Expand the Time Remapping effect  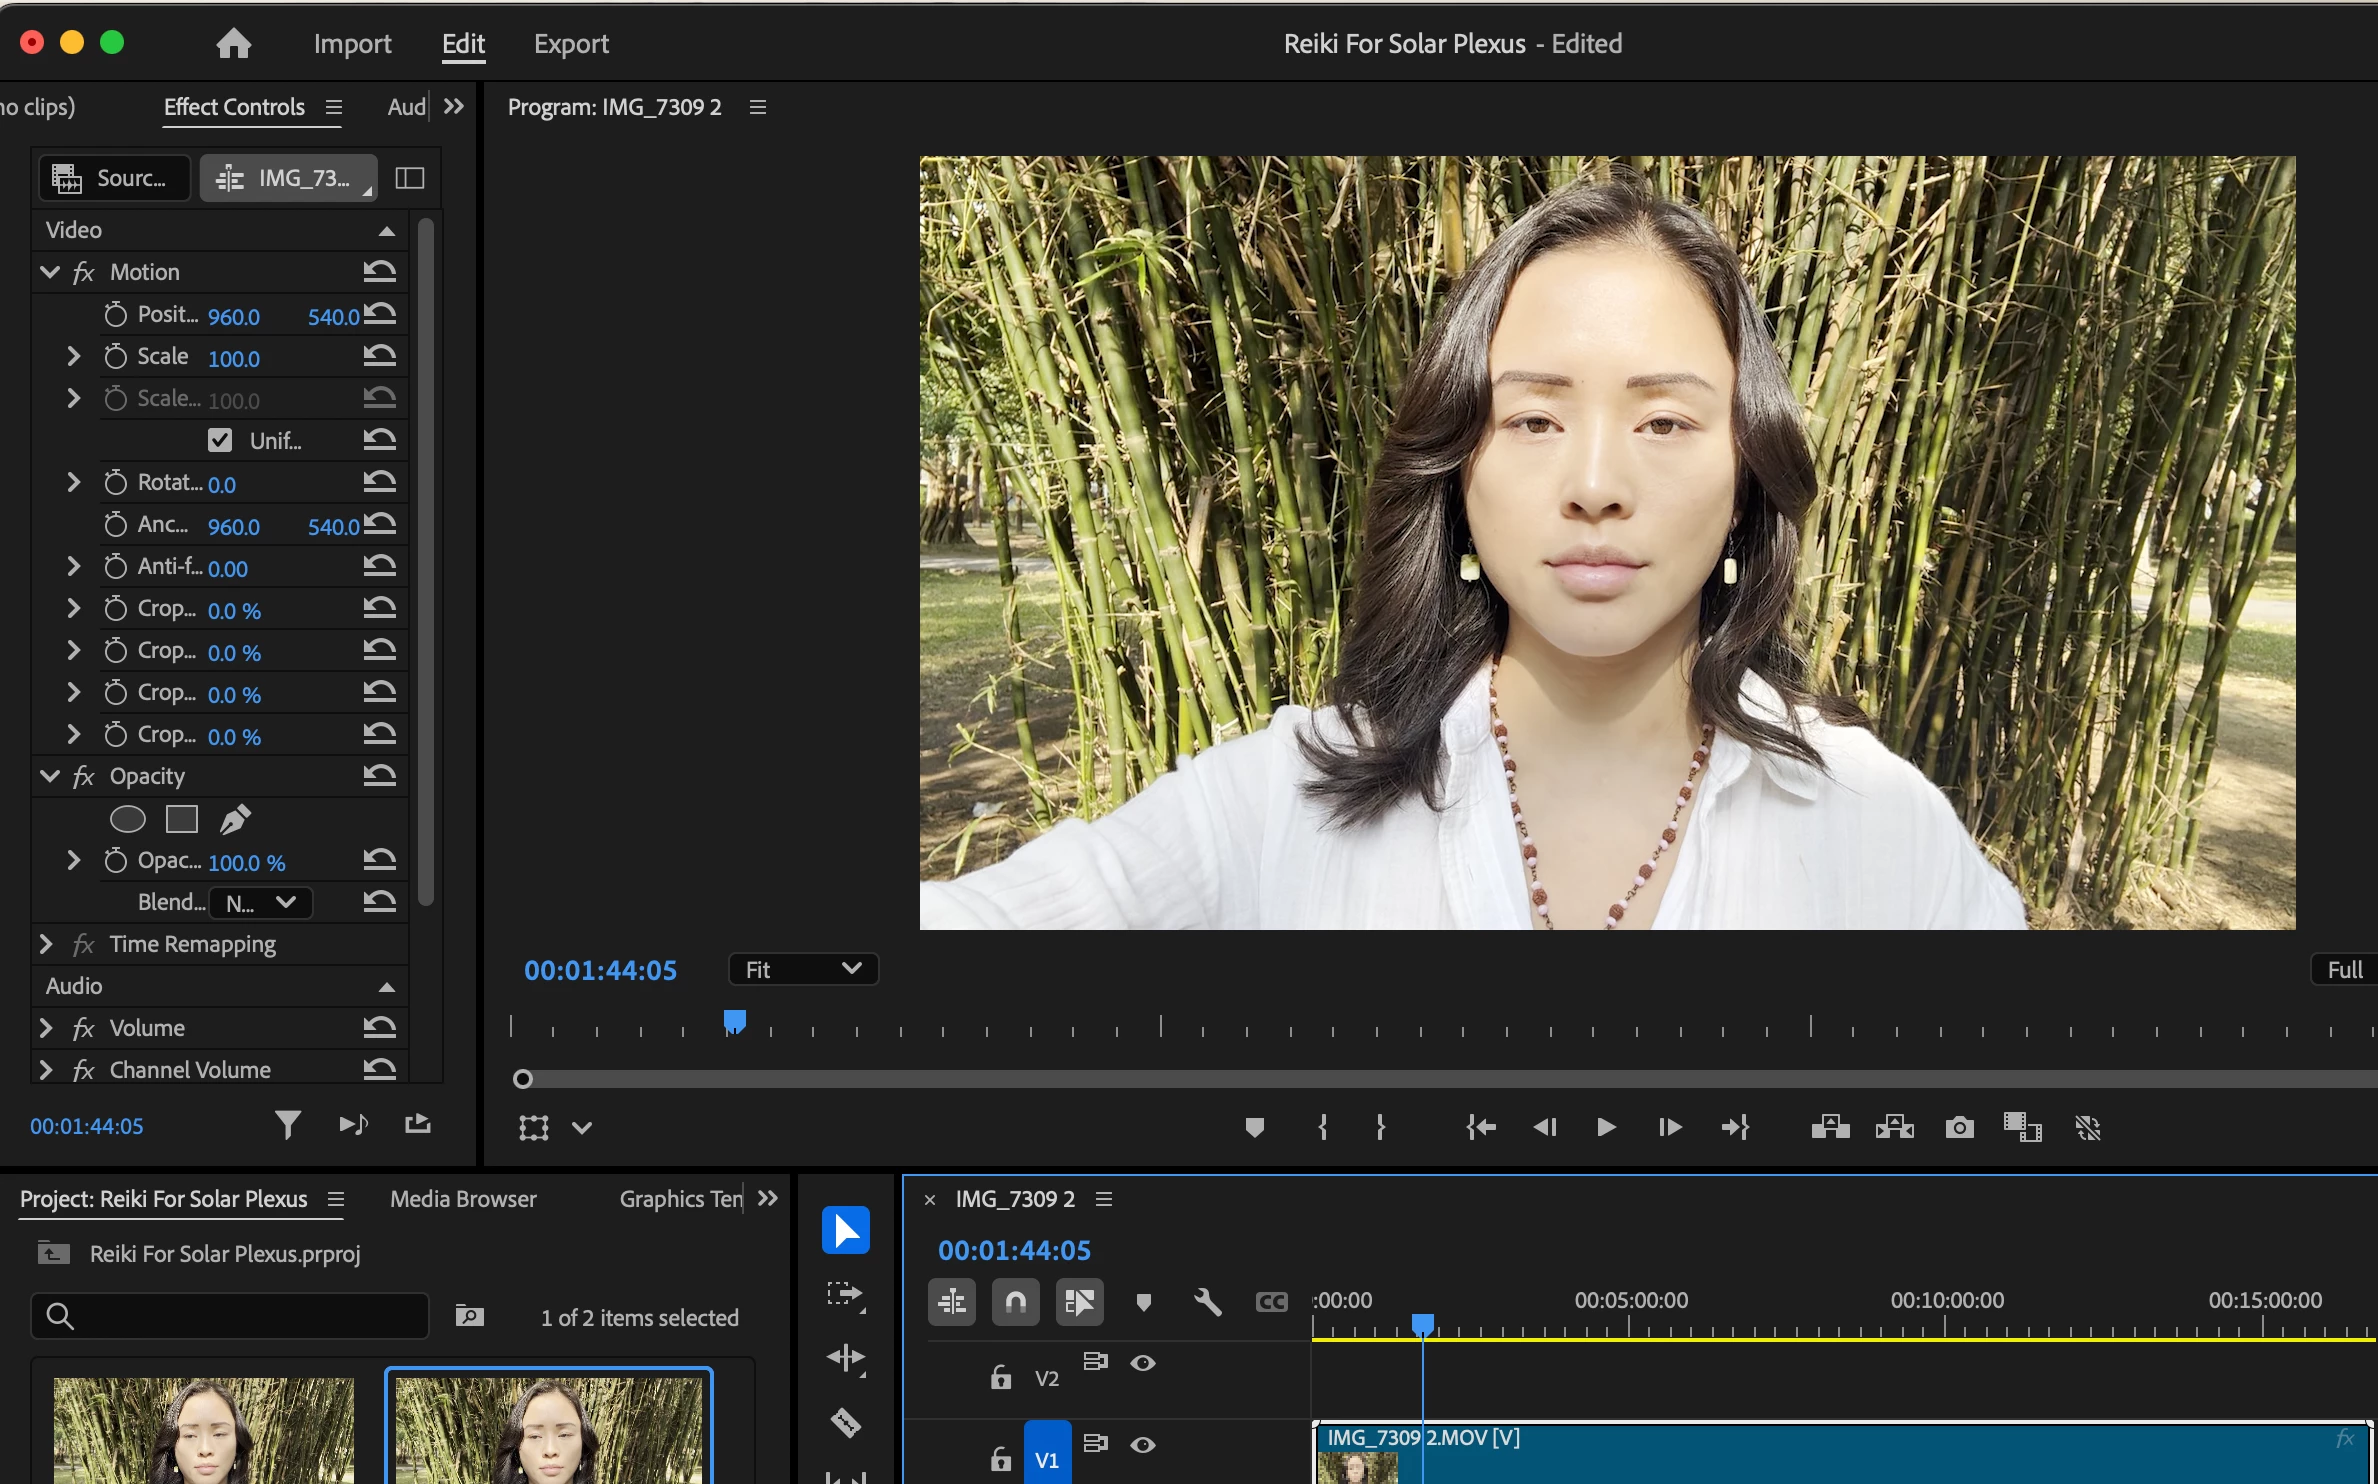45,944
